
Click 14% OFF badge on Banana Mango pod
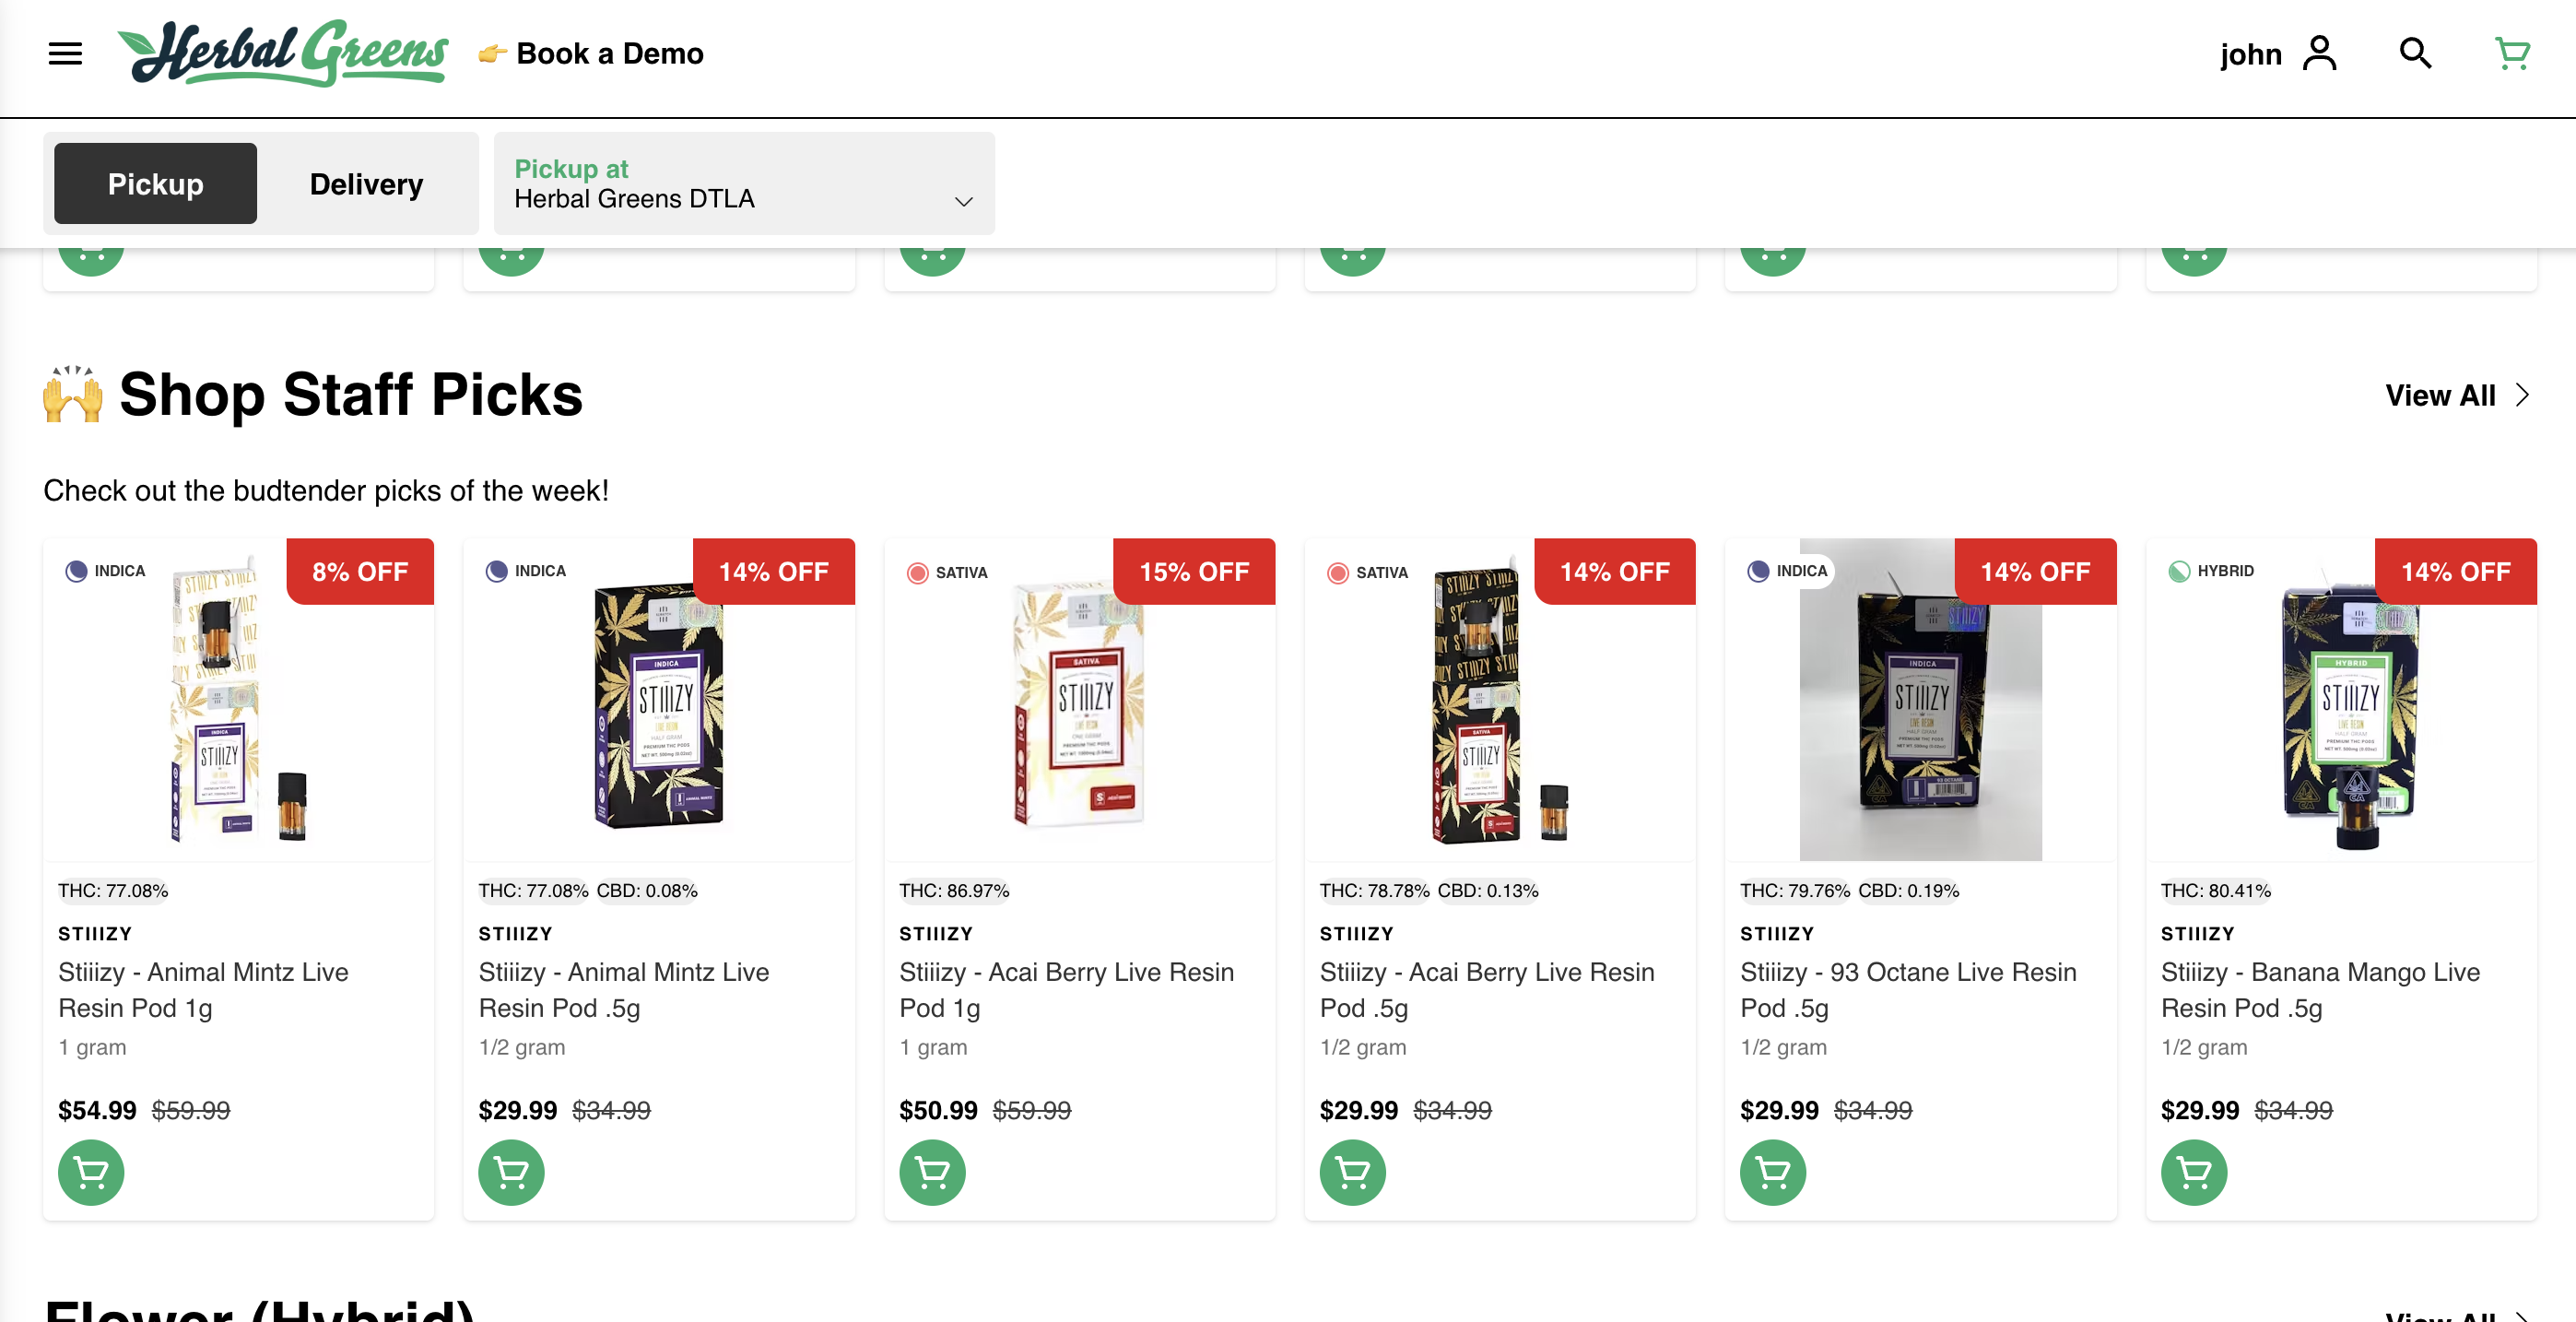tap(2456, 572)
